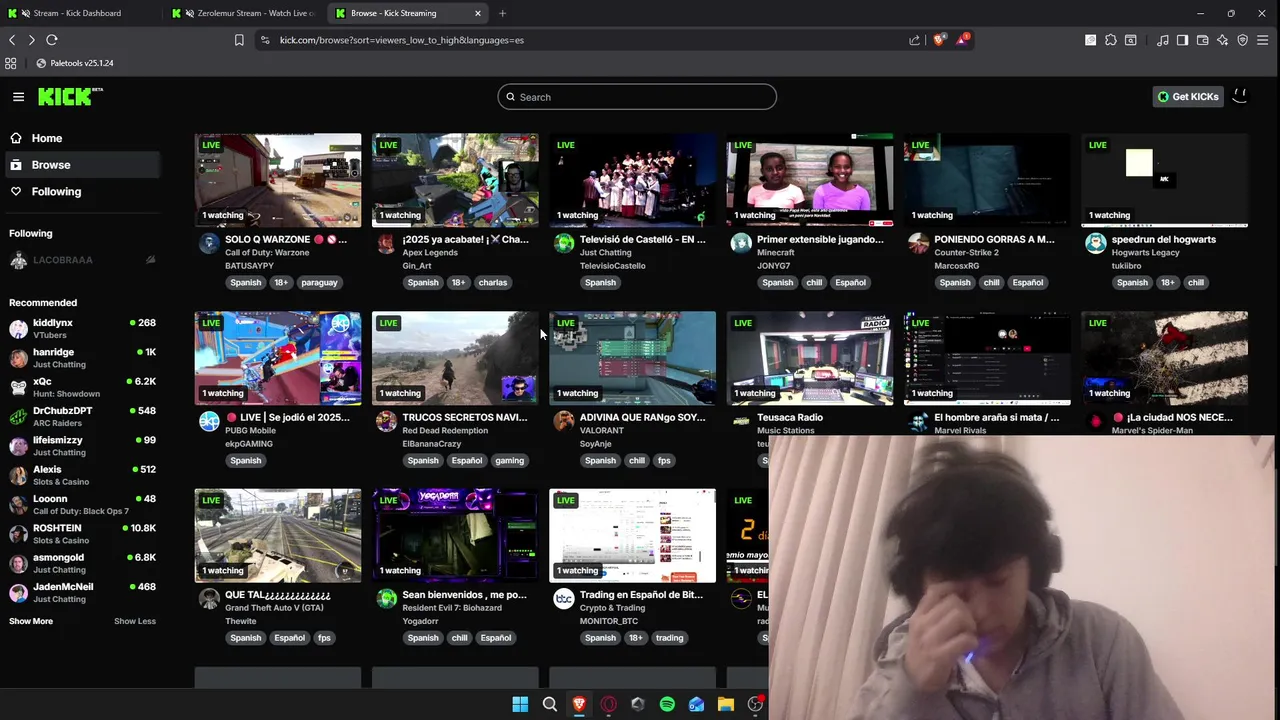Open the extensions puzzle icon
1280x720 pixels.
click(x=1111, y=40)
